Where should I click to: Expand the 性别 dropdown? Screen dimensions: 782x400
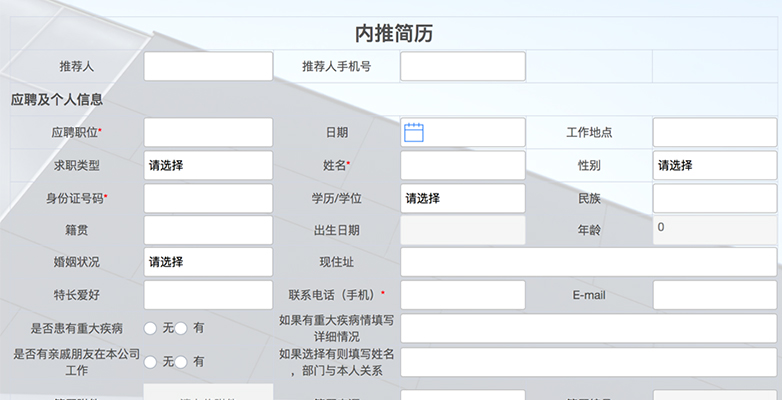point(714,165)
